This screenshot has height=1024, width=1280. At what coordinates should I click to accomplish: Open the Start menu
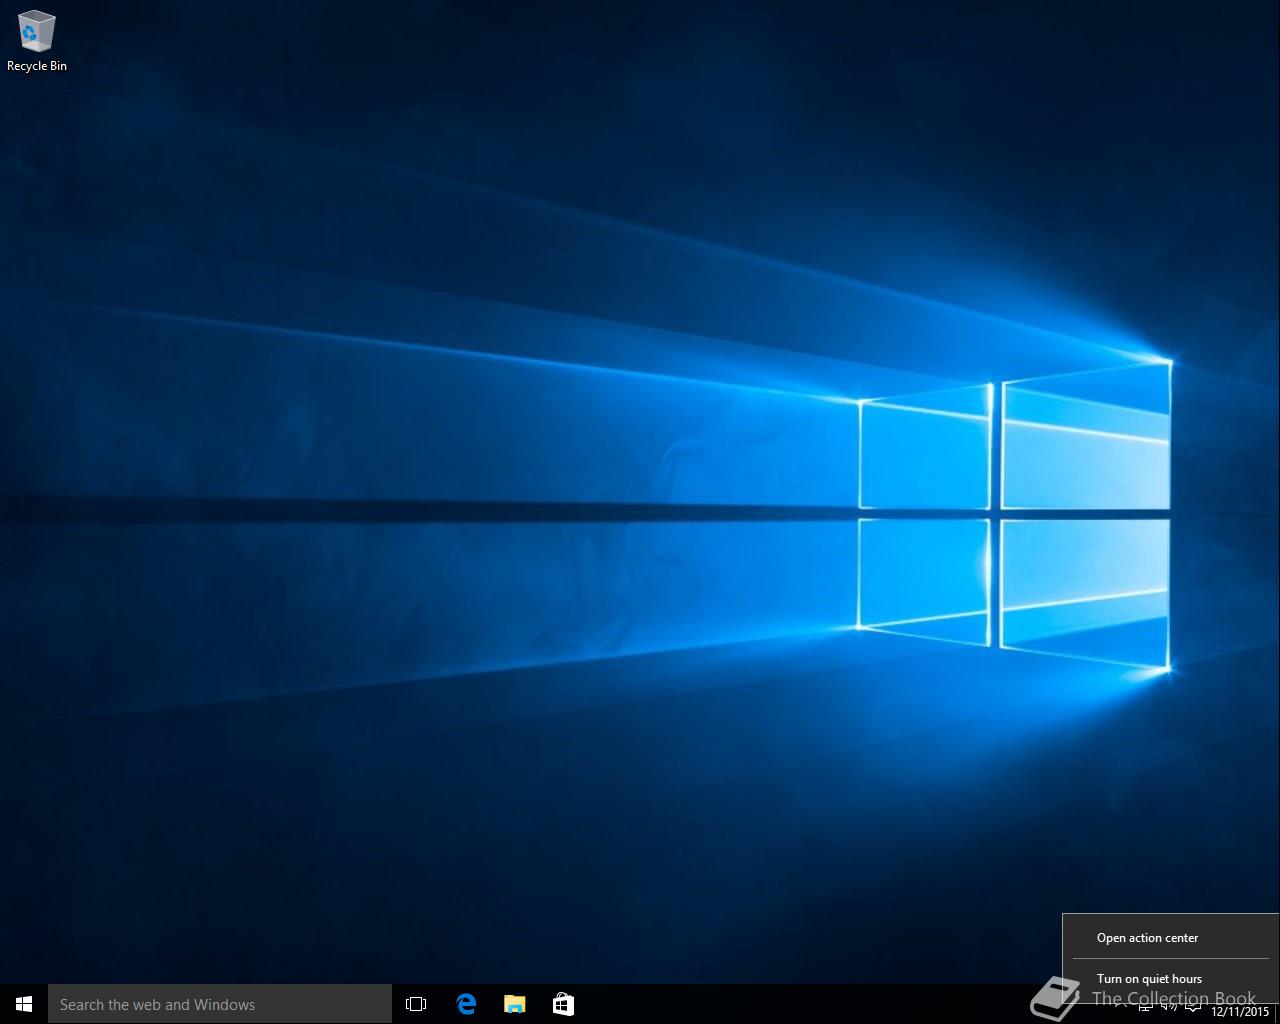(x=24, y=1004)
